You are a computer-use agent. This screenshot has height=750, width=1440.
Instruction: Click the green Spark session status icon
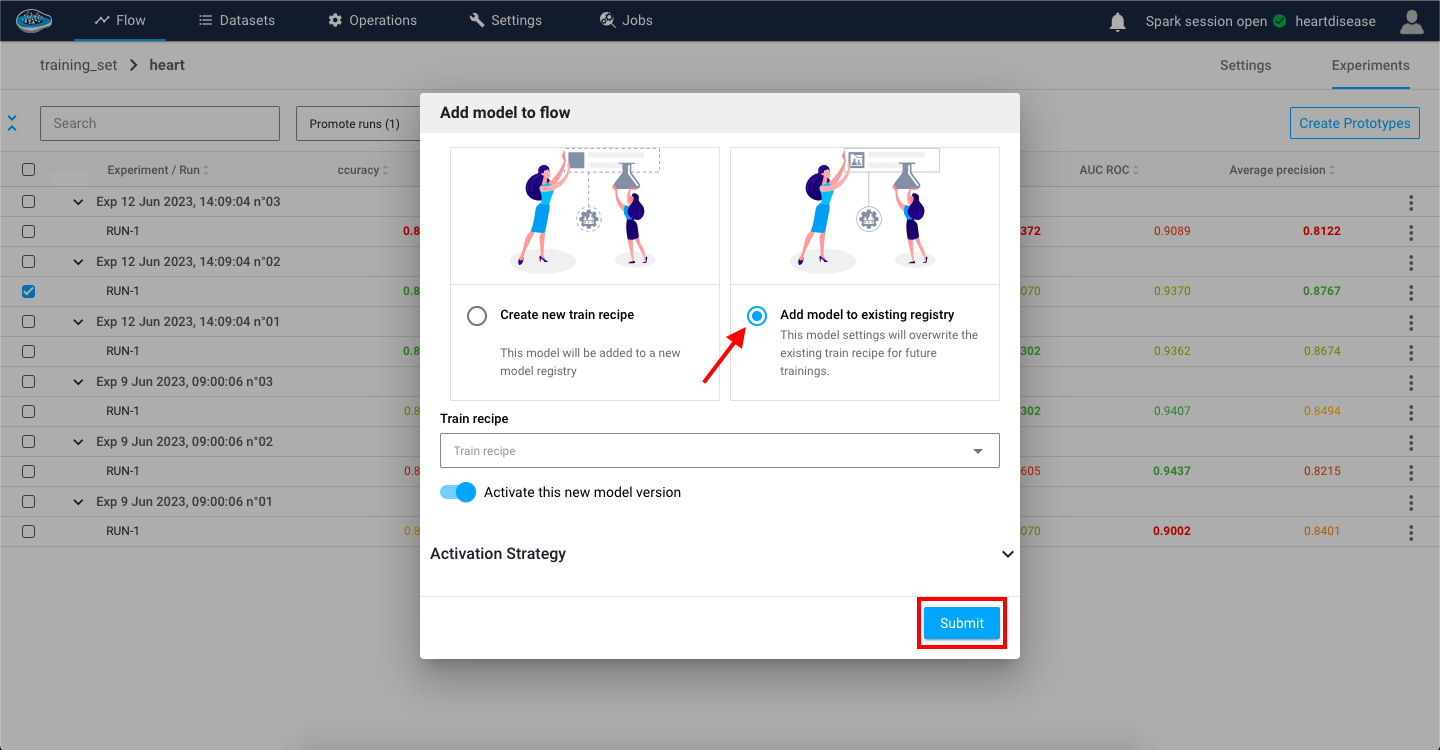click(x=1279, y=21)
